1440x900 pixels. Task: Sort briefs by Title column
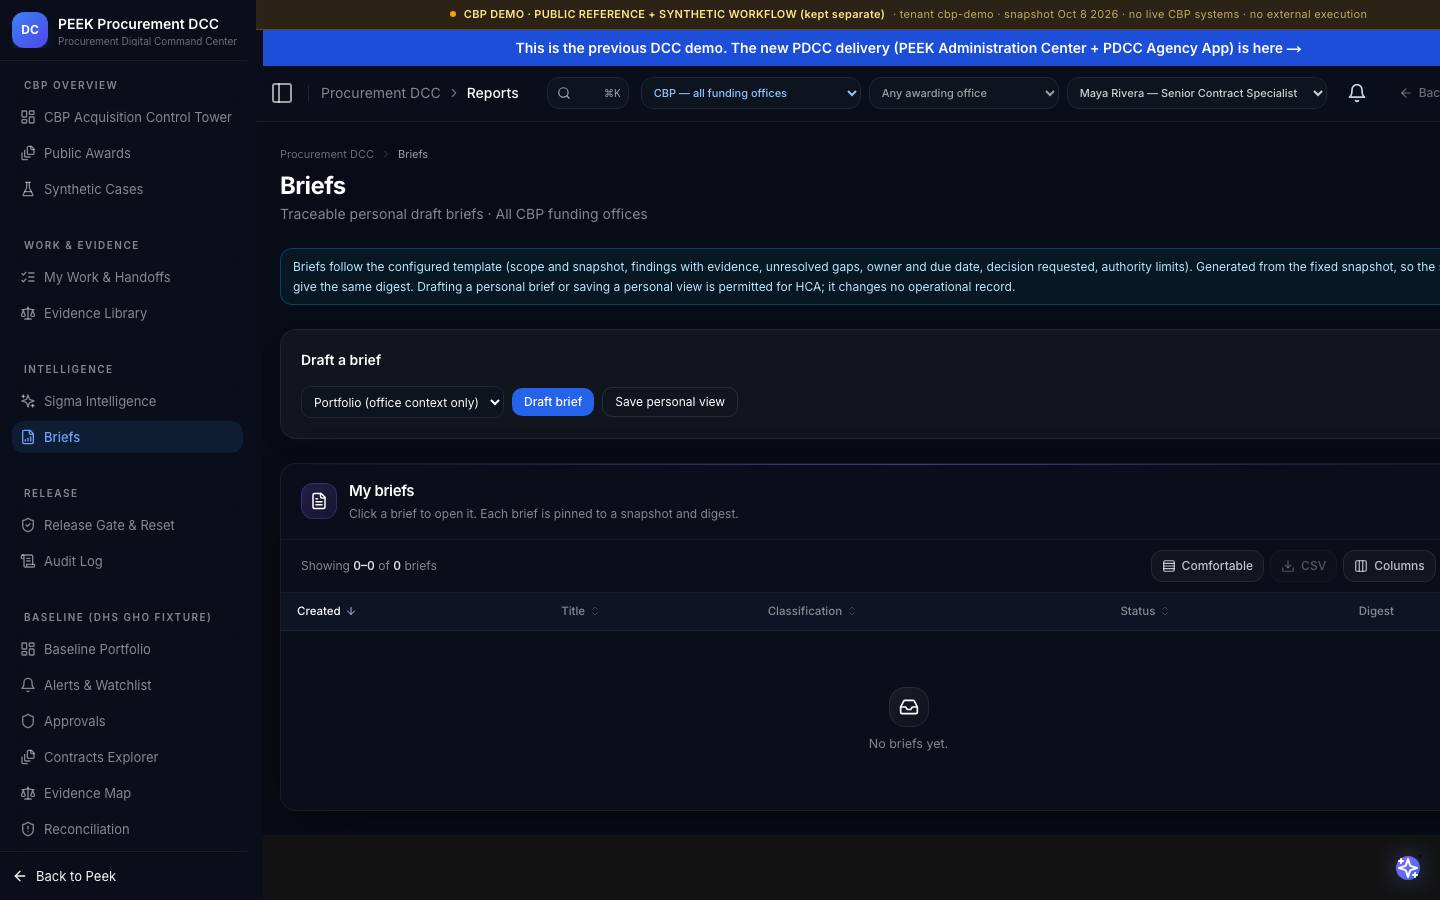click(x=580, y=611)
